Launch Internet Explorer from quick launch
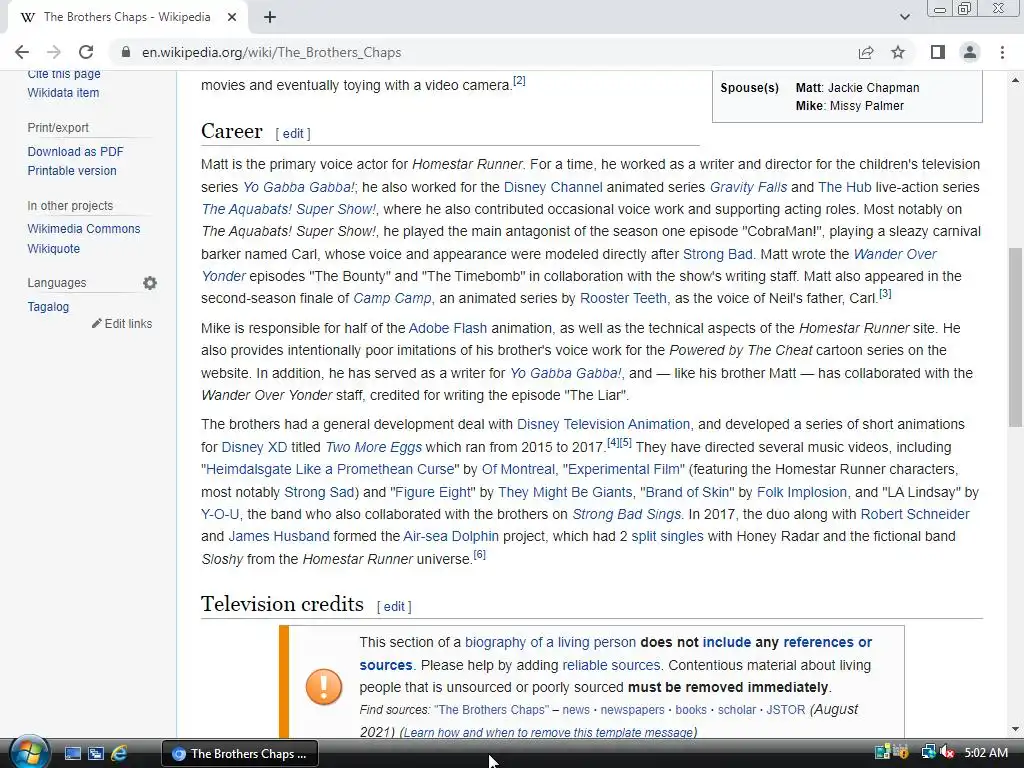 click(120, 754)
